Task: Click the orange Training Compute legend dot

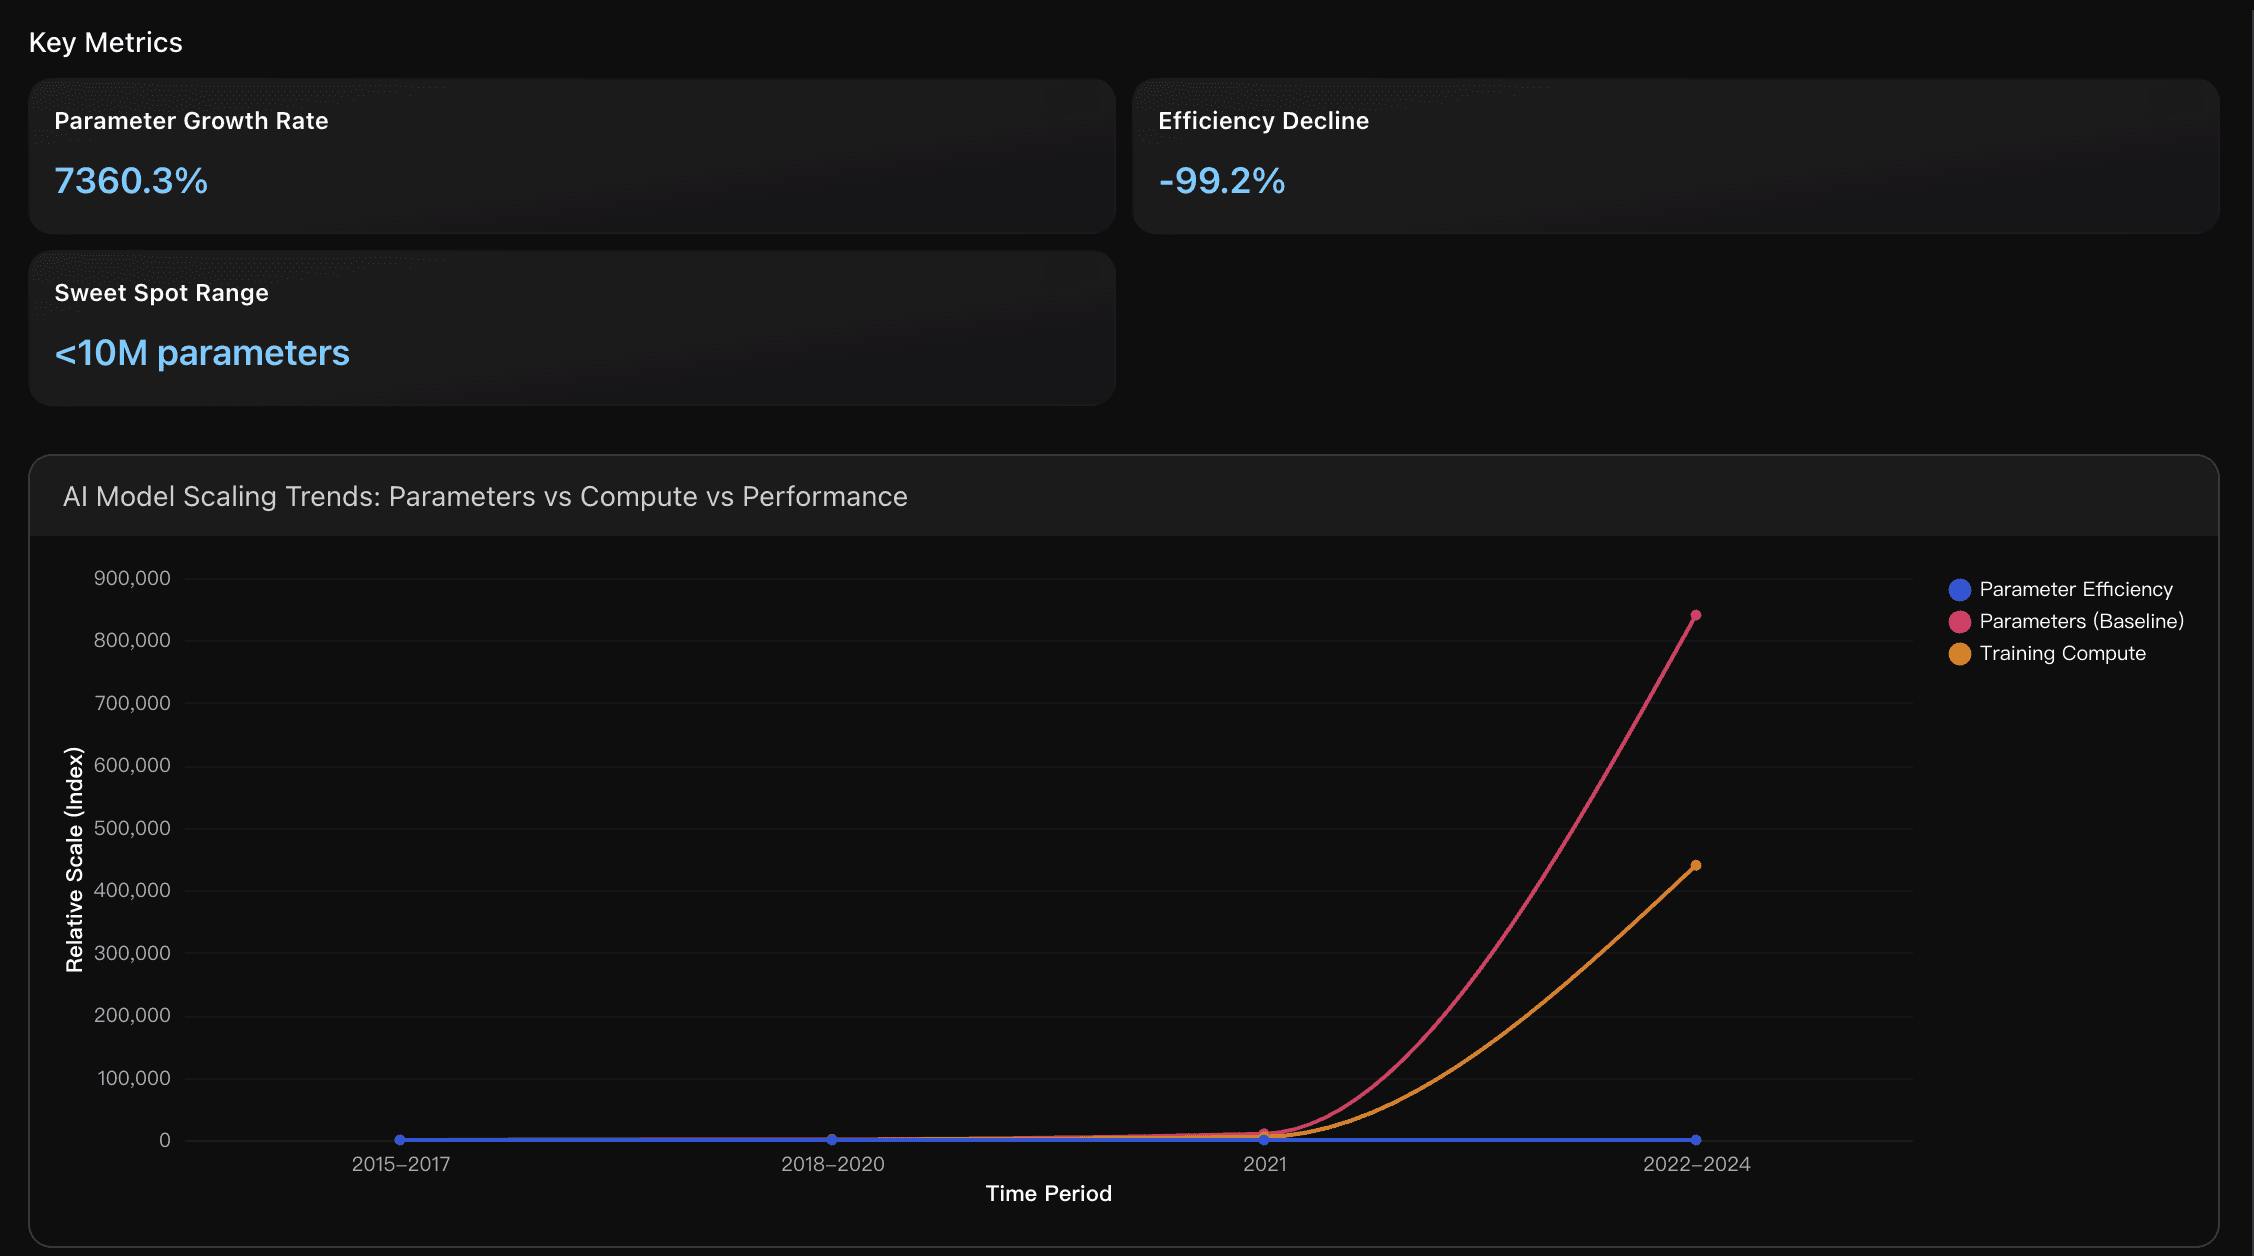Action: pos(1959,654)
